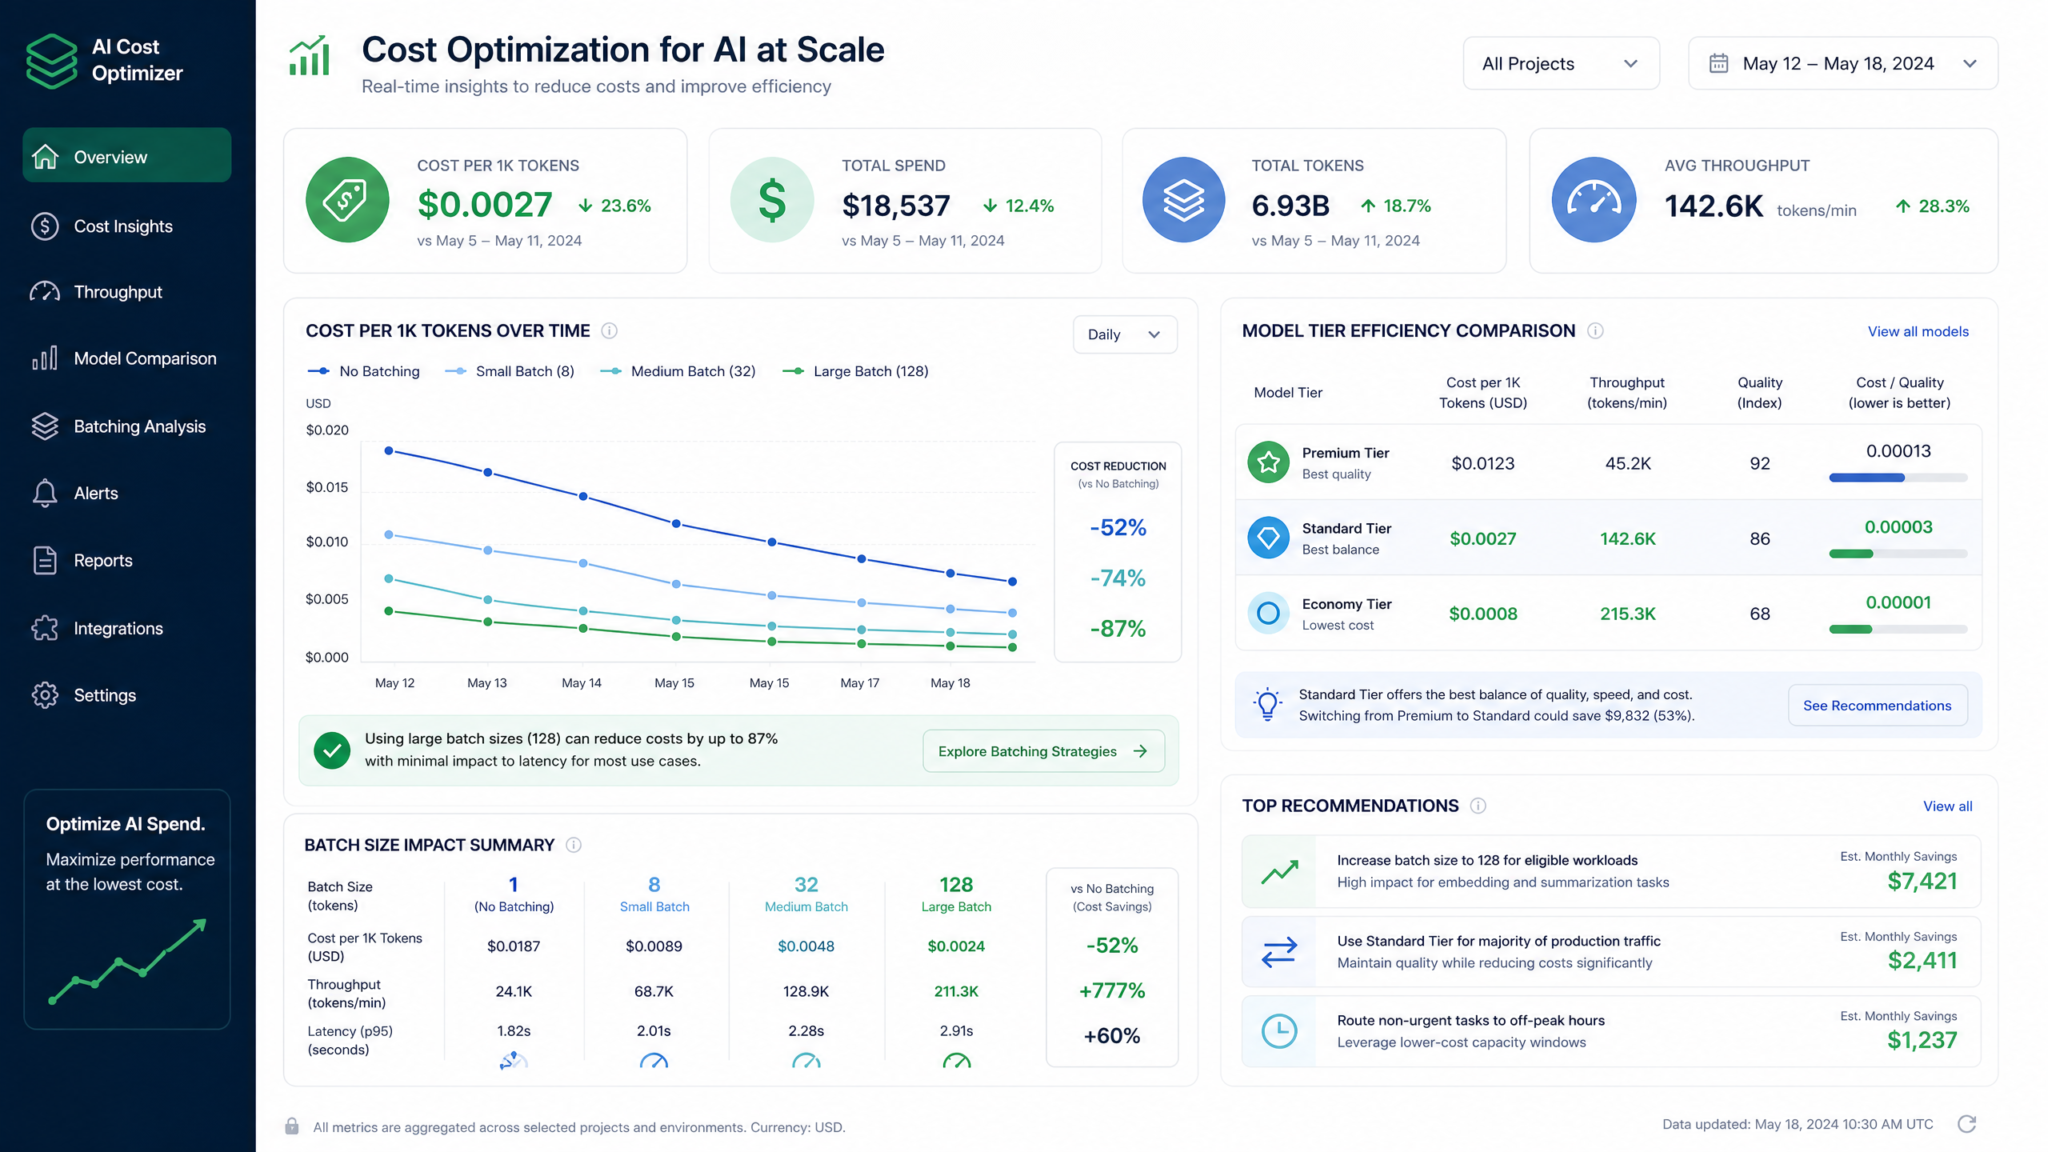
Task: Click the lock icon in the footer
Action: pos(292,1127)
